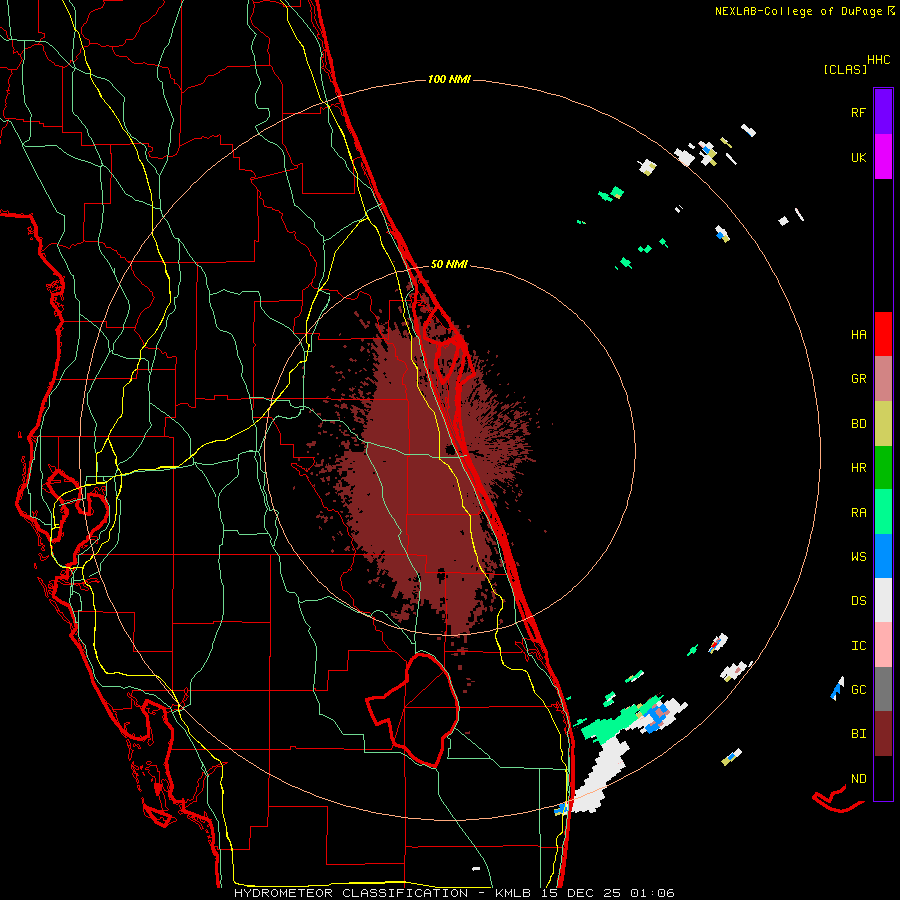Click the IC pink legend color block
This screenshot has width=900, height=900.
click(883, 645)
